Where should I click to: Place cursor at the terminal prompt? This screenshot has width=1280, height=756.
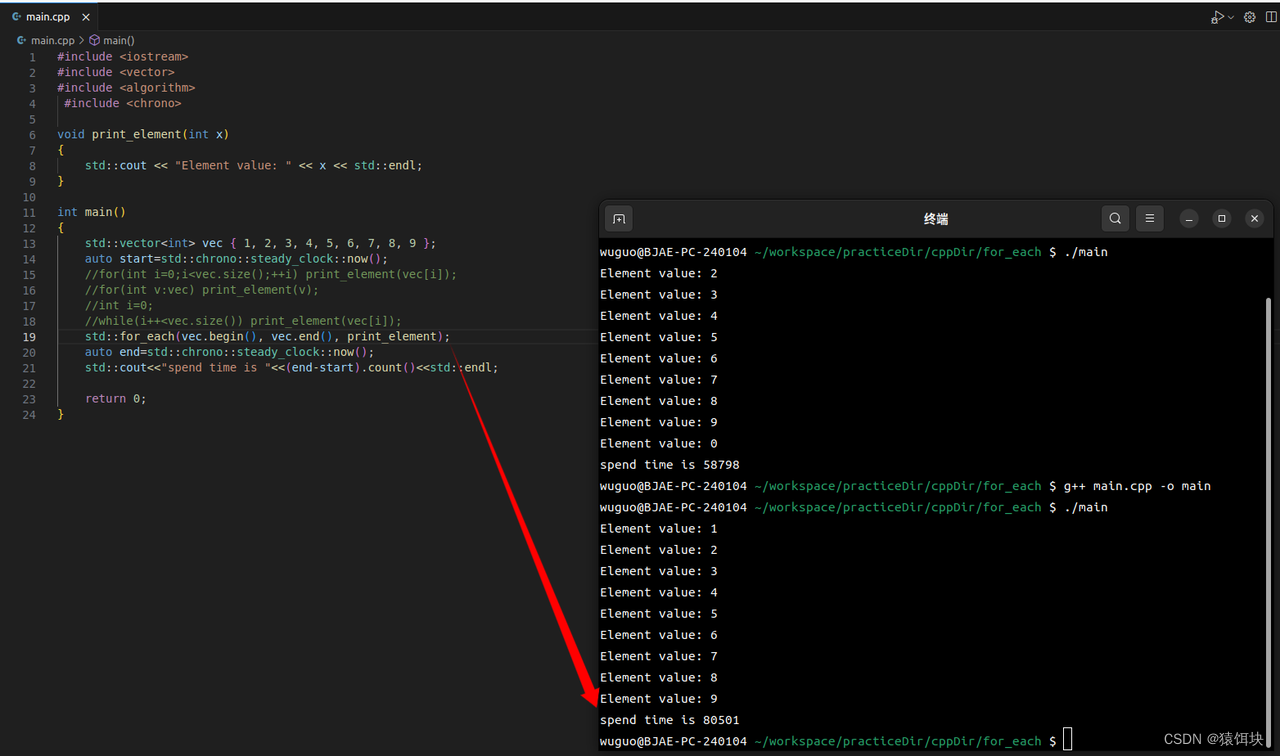coord(1068,741)
